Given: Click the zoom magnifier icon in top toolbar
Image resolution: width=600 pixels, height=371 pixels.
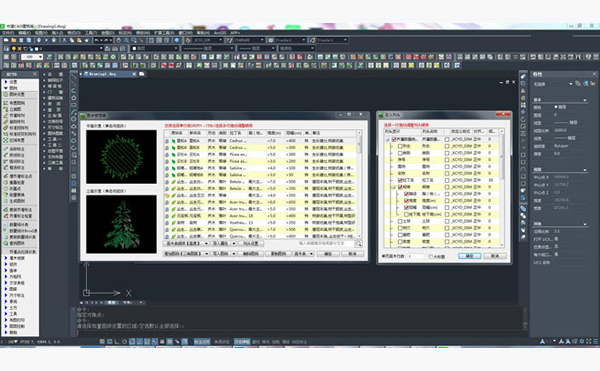Looking at the screenshot, I should tap(126, 40).
